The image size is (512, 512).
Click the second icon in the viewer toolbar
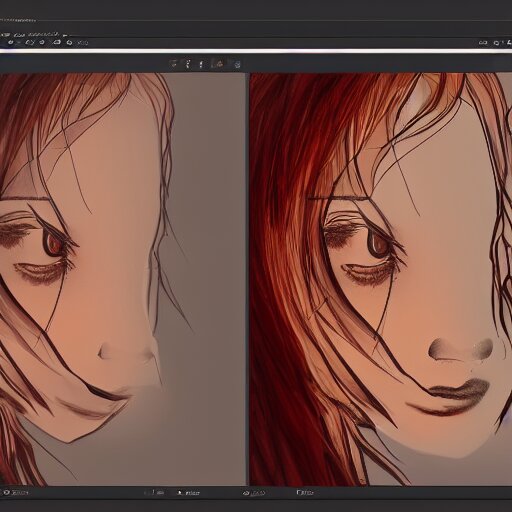188,64
